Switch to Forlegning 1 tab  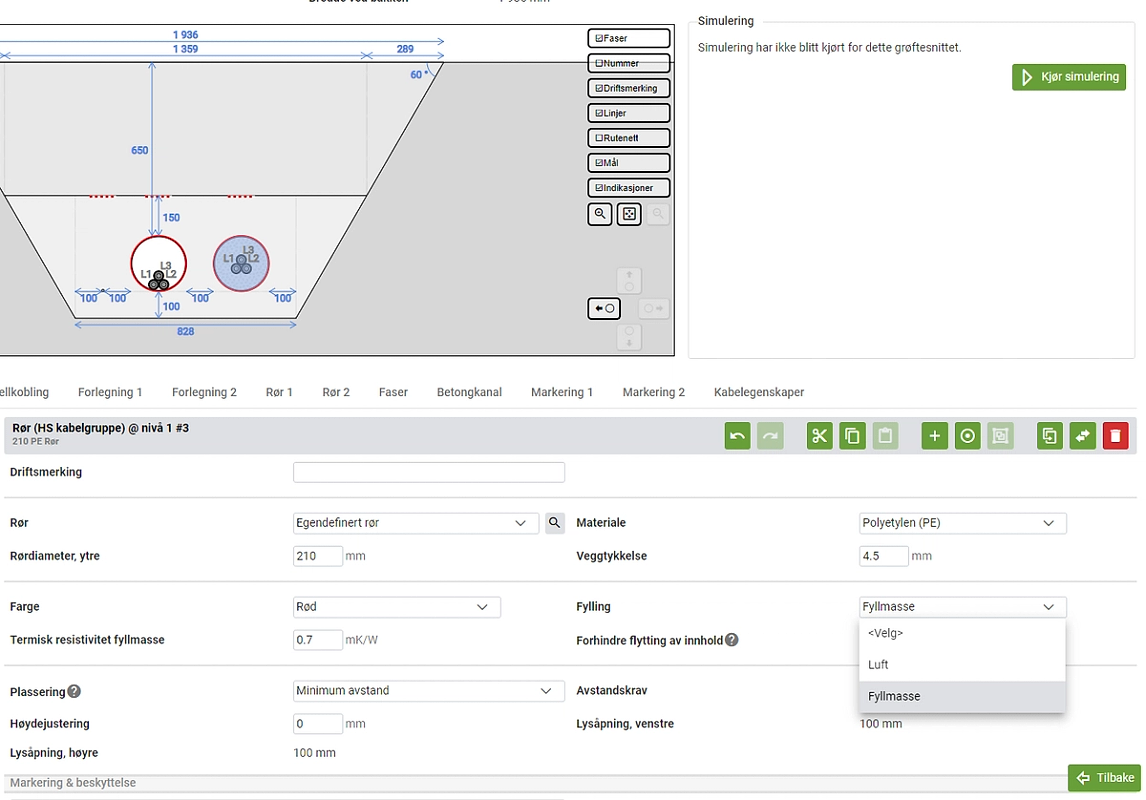coord(110,392)
